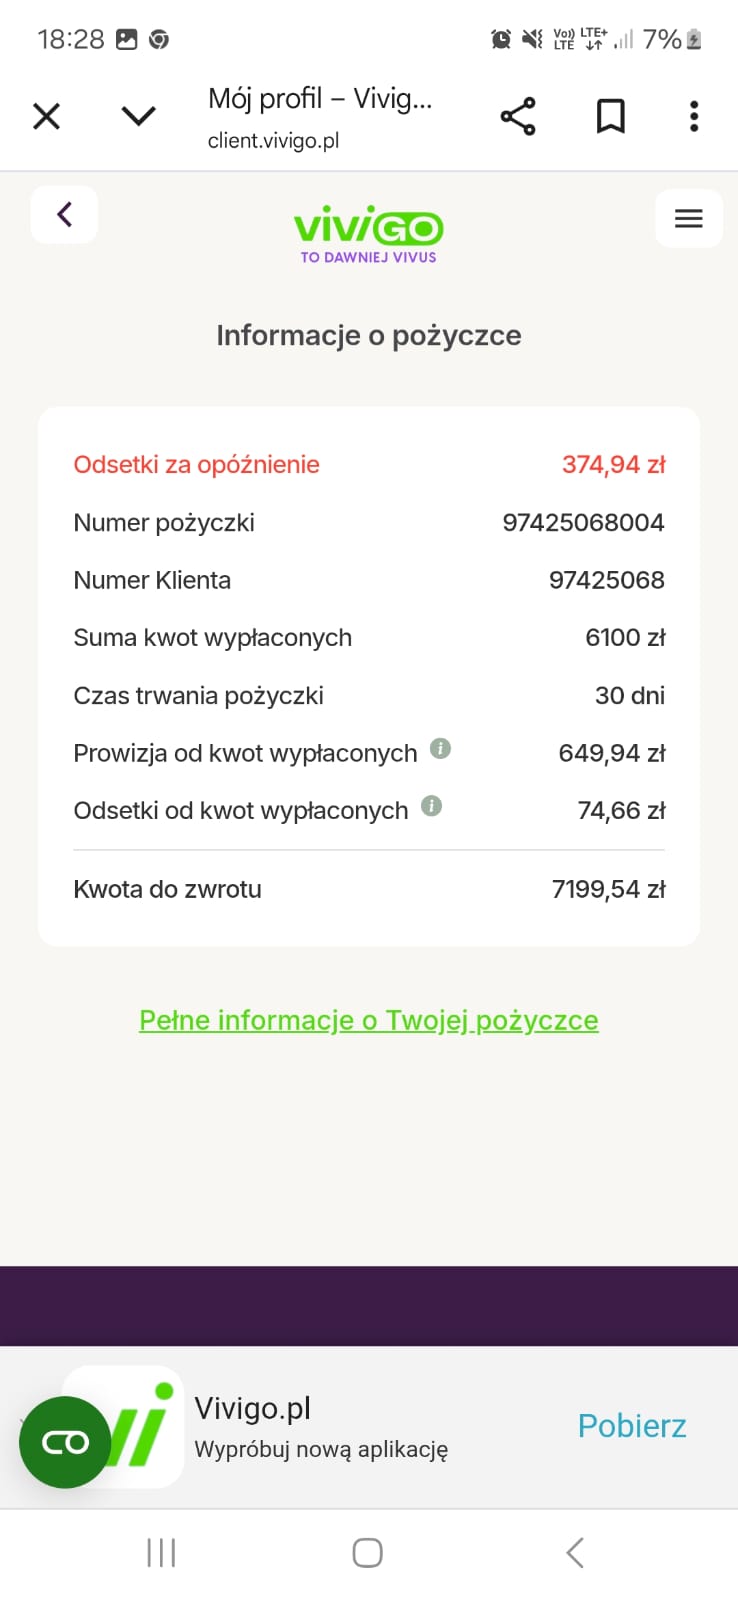The width and height of the screenshot is (738, 1600).
Task: Tap the share icon
Action: tap(518, 117)
